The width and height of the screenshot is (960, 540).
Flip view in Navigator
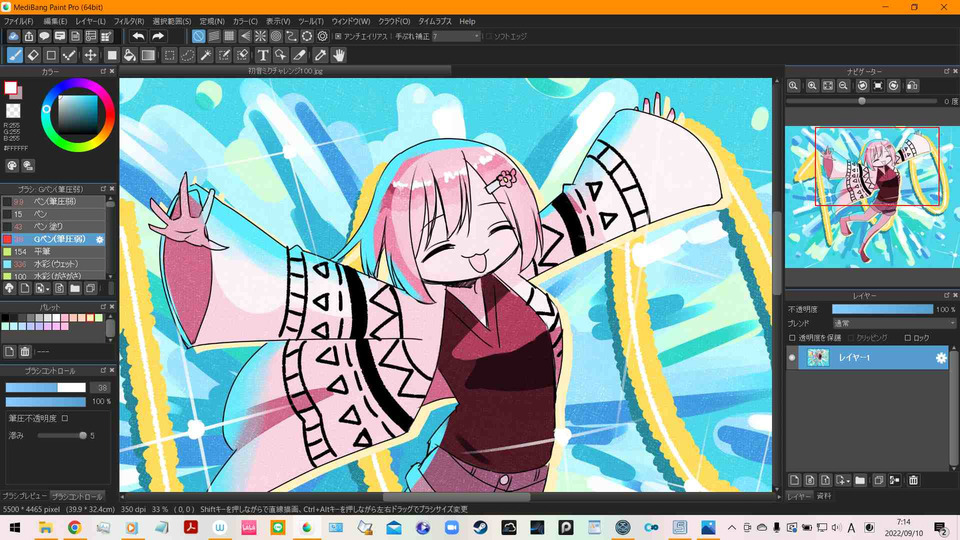pos(912,86)
